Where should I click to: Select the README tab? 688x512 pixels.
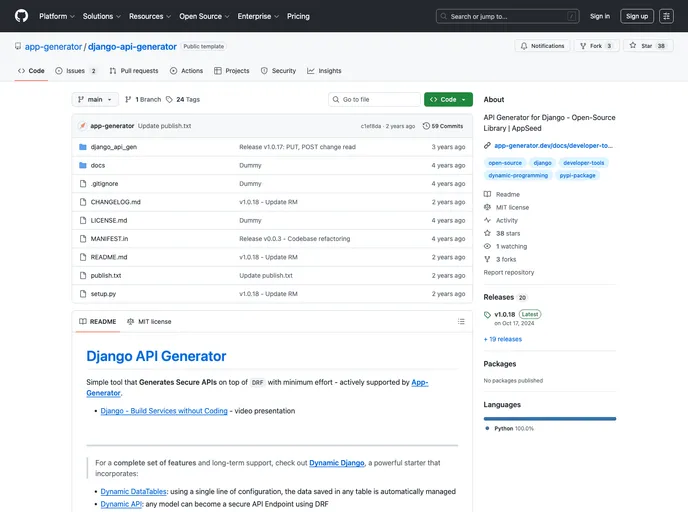[98, 322]
